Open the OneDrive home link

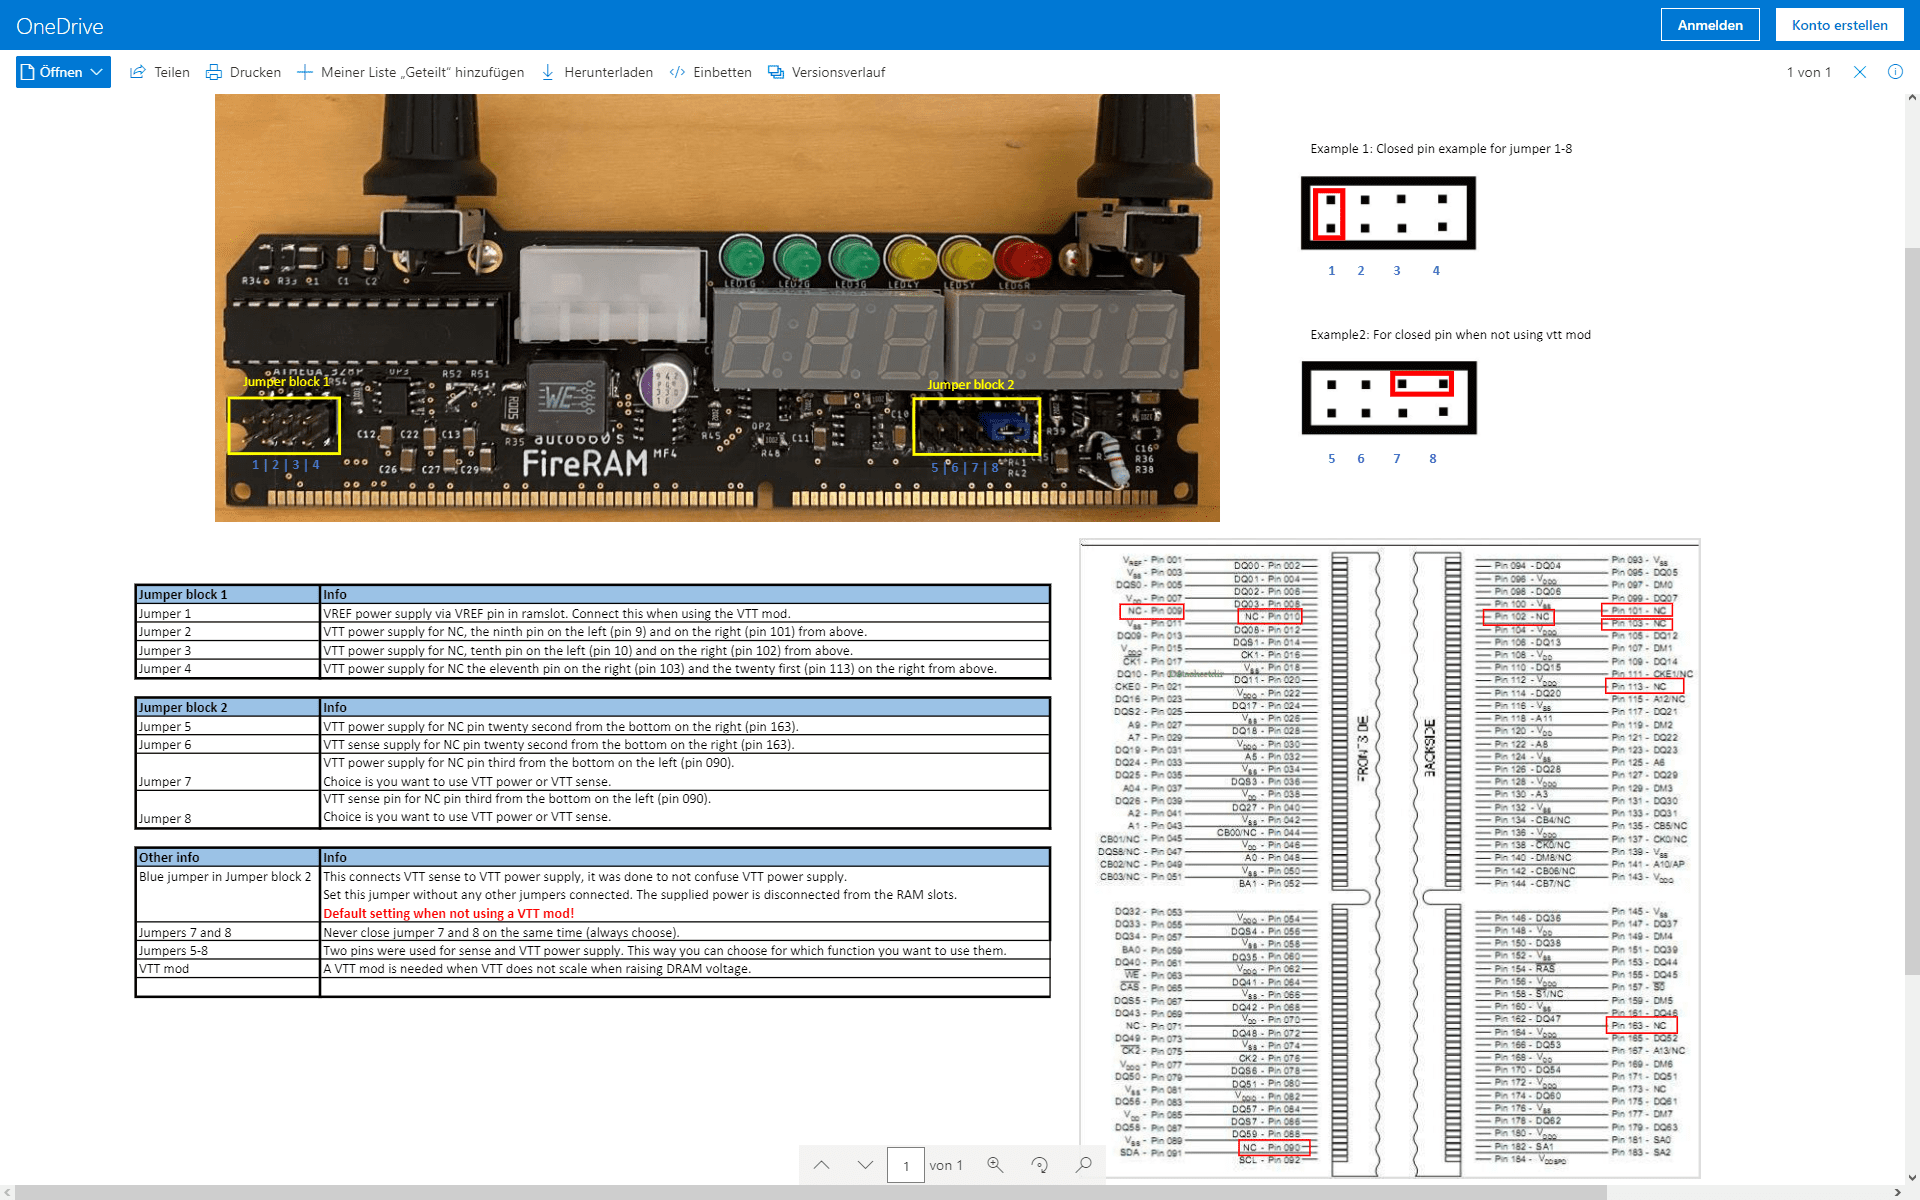pos(60,26)
